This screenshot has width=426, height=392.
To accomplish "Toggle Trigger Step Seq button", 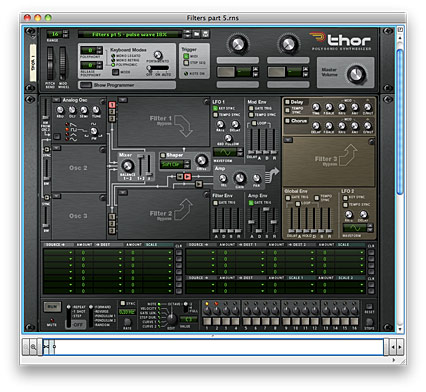I will tap(186, 63).
